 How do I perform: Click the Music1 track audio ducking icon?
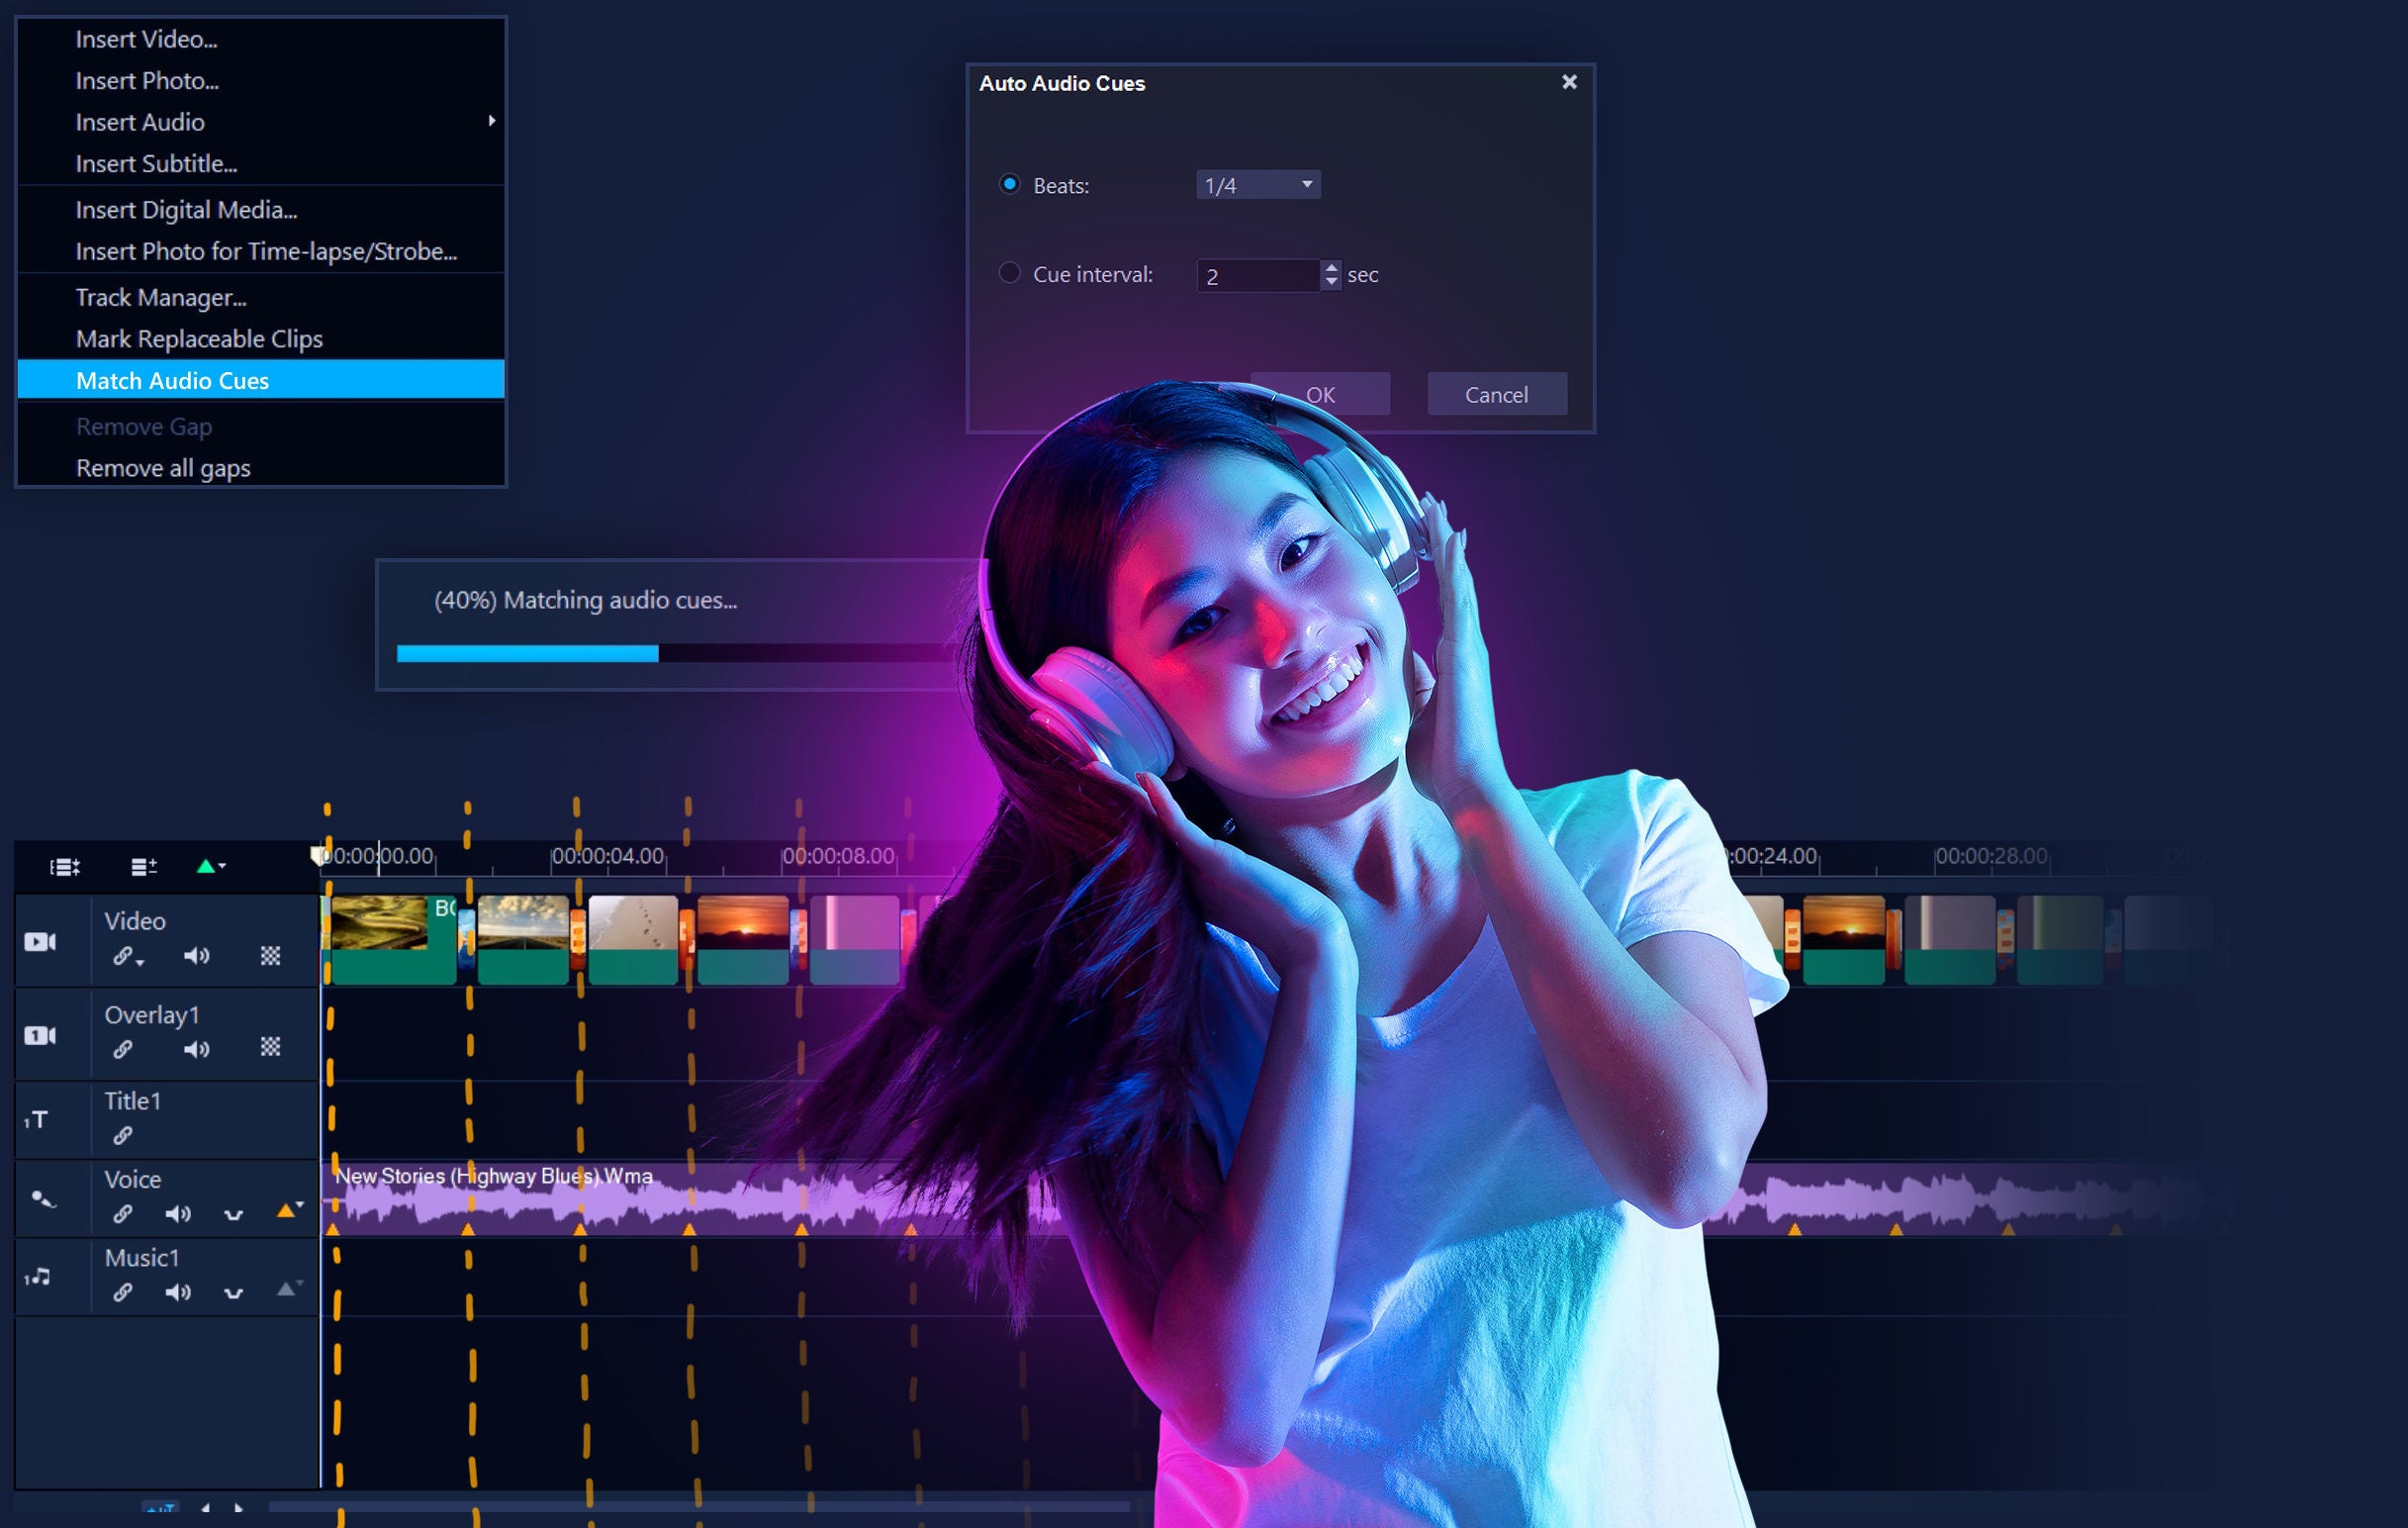233,1293
